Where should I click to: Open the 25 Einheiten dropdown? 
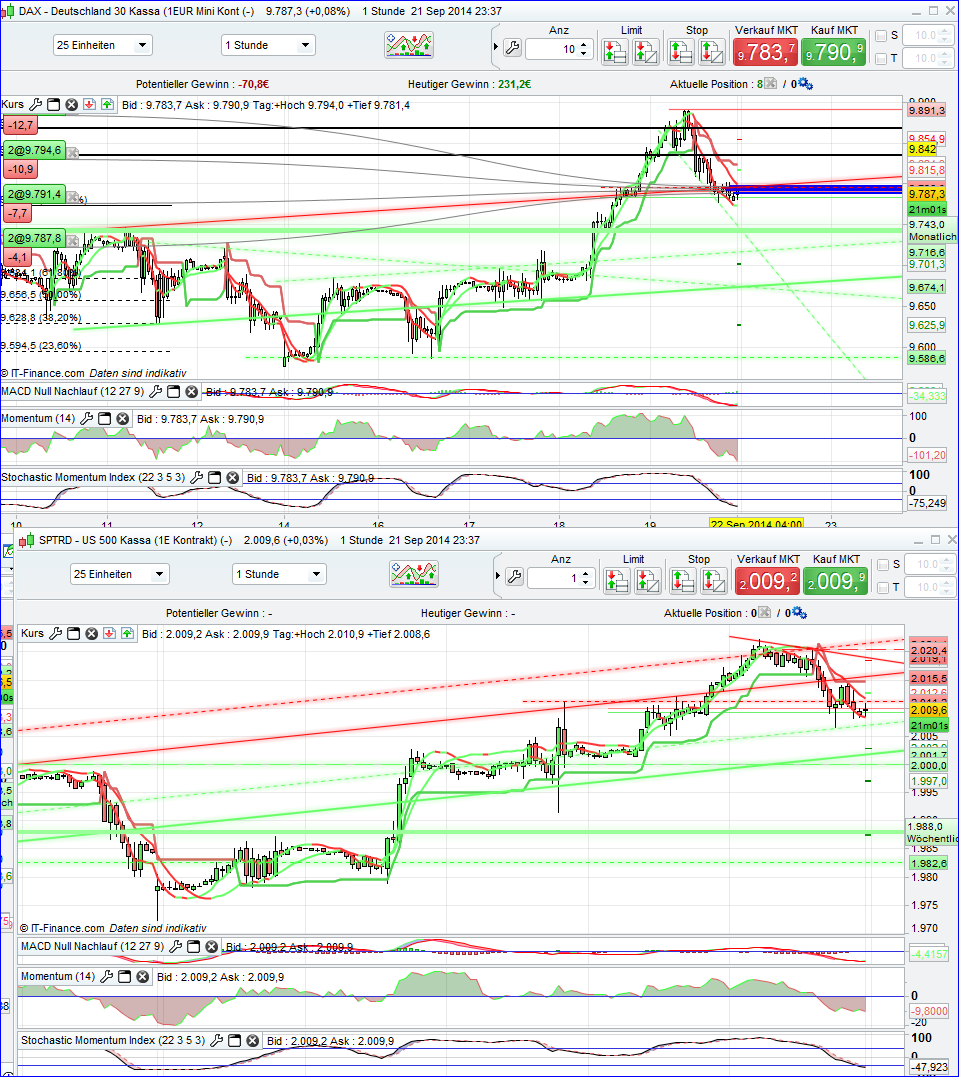pos(102,45)
